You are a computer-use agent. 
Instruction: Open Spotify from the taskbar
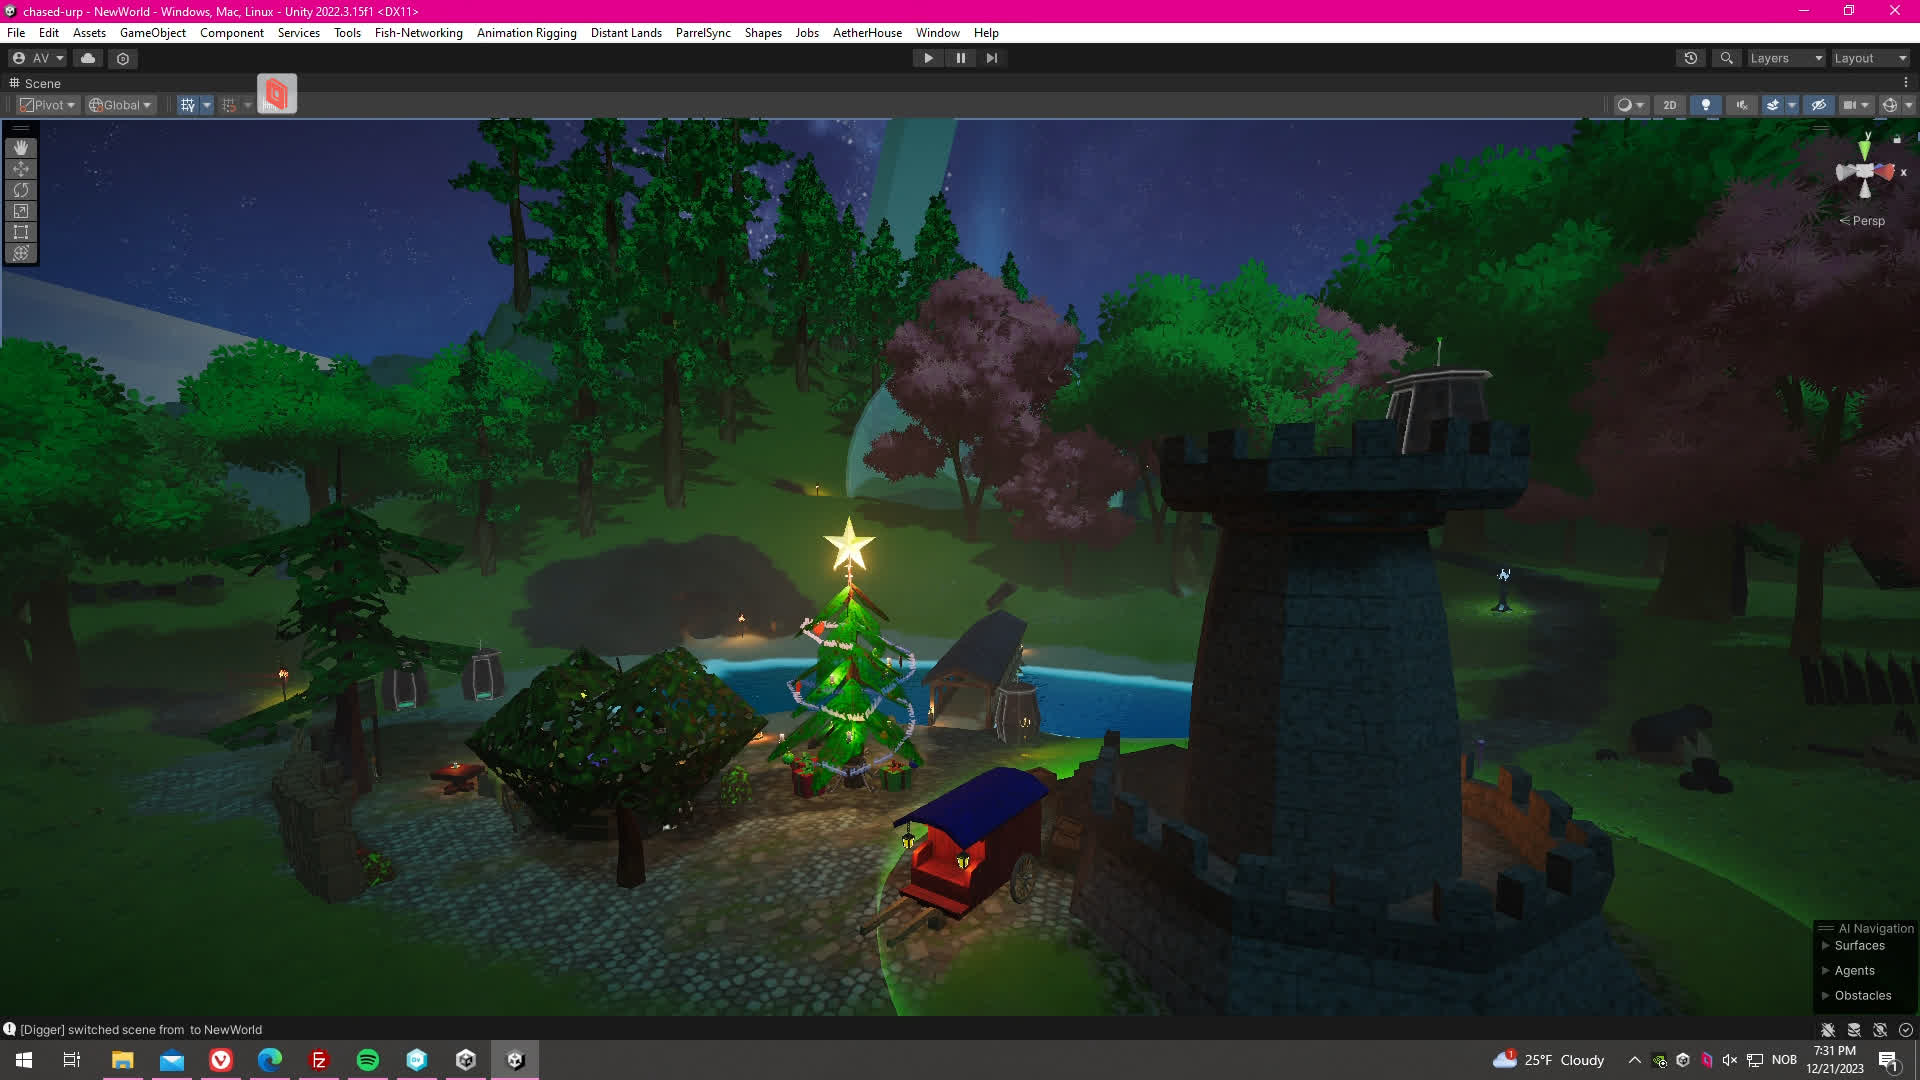click(x=368, y=1060)
